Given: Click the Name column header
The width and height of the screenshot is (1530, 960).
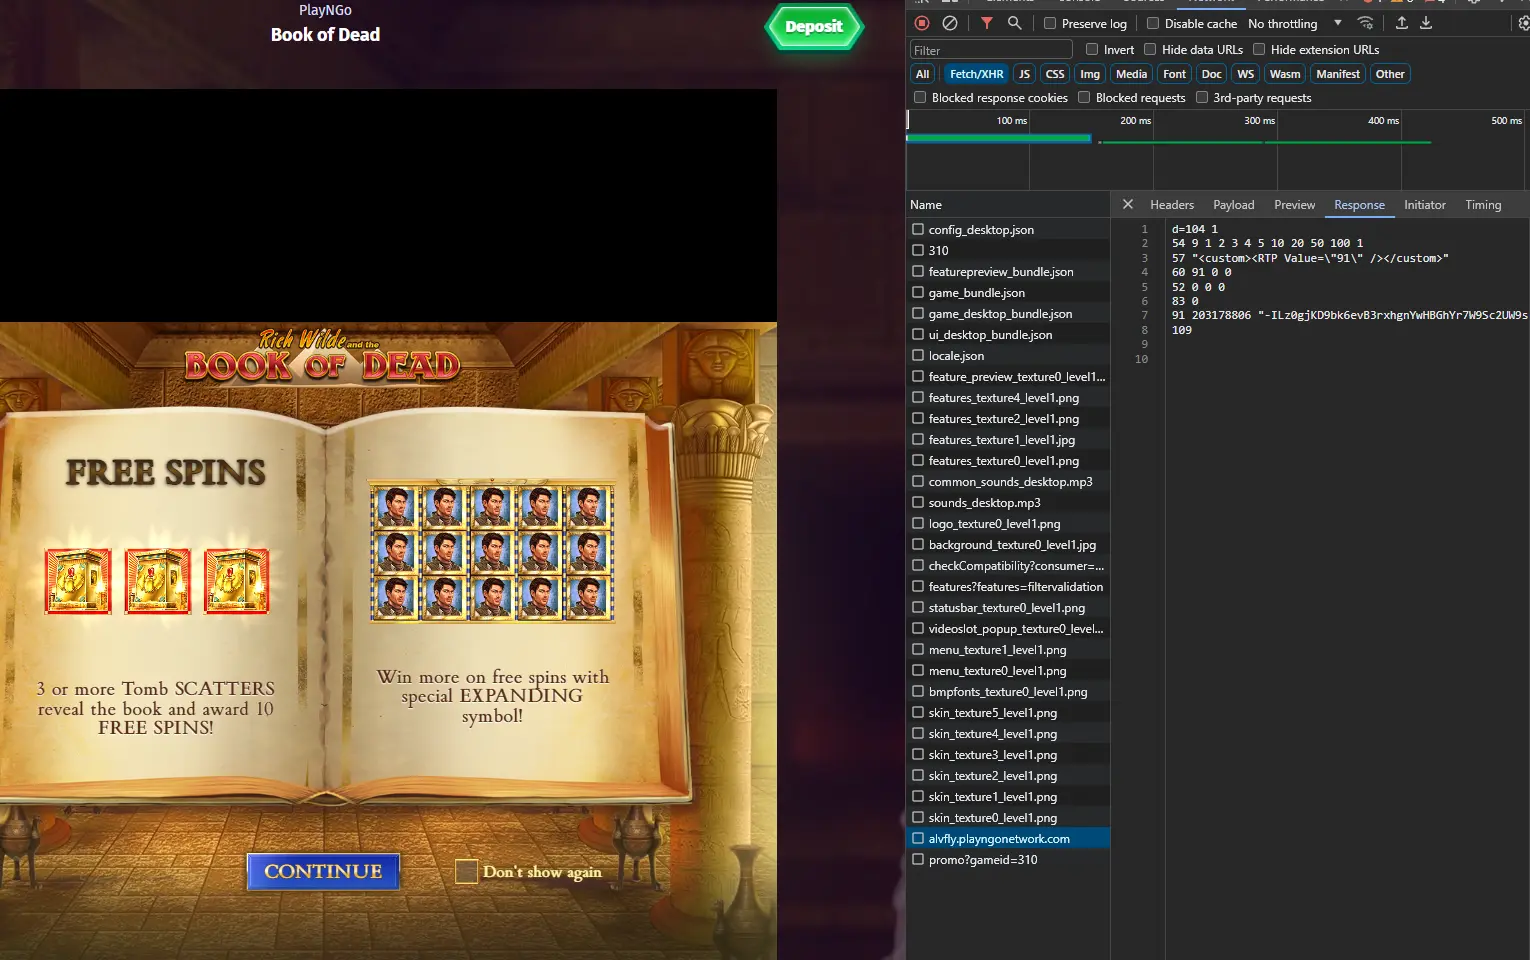Looking at the screenshot, I should 1008,204.
